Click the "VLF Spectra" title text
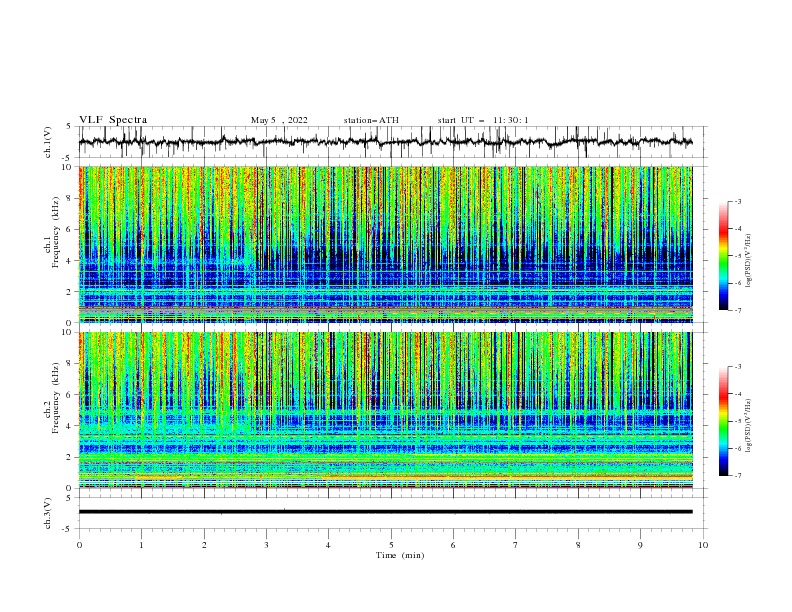 113,120
